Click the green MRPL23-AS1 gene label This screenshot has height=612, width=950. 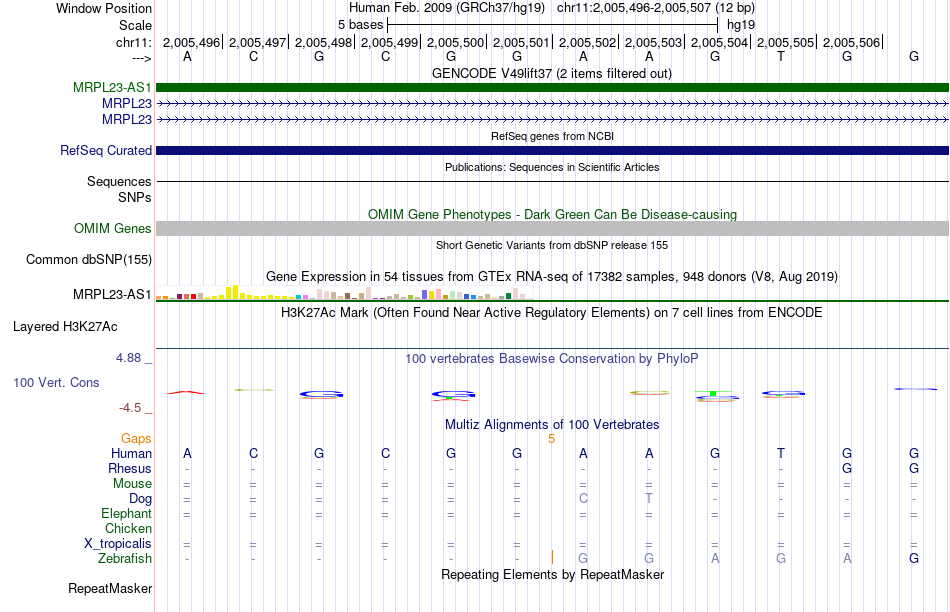[112, 87]
